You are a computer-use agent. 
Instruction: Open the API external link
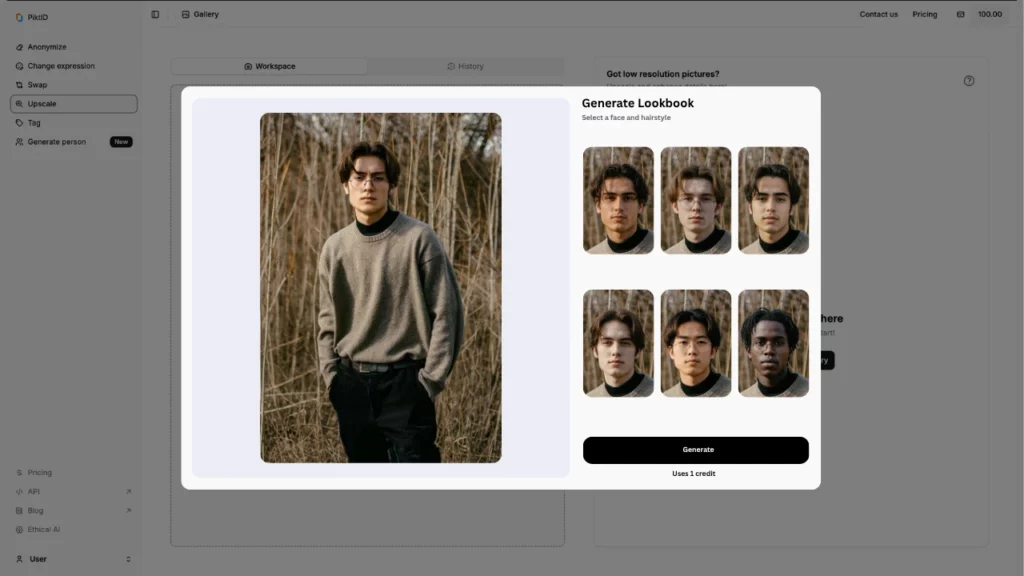pyautogui.click(x=33, y=491)
